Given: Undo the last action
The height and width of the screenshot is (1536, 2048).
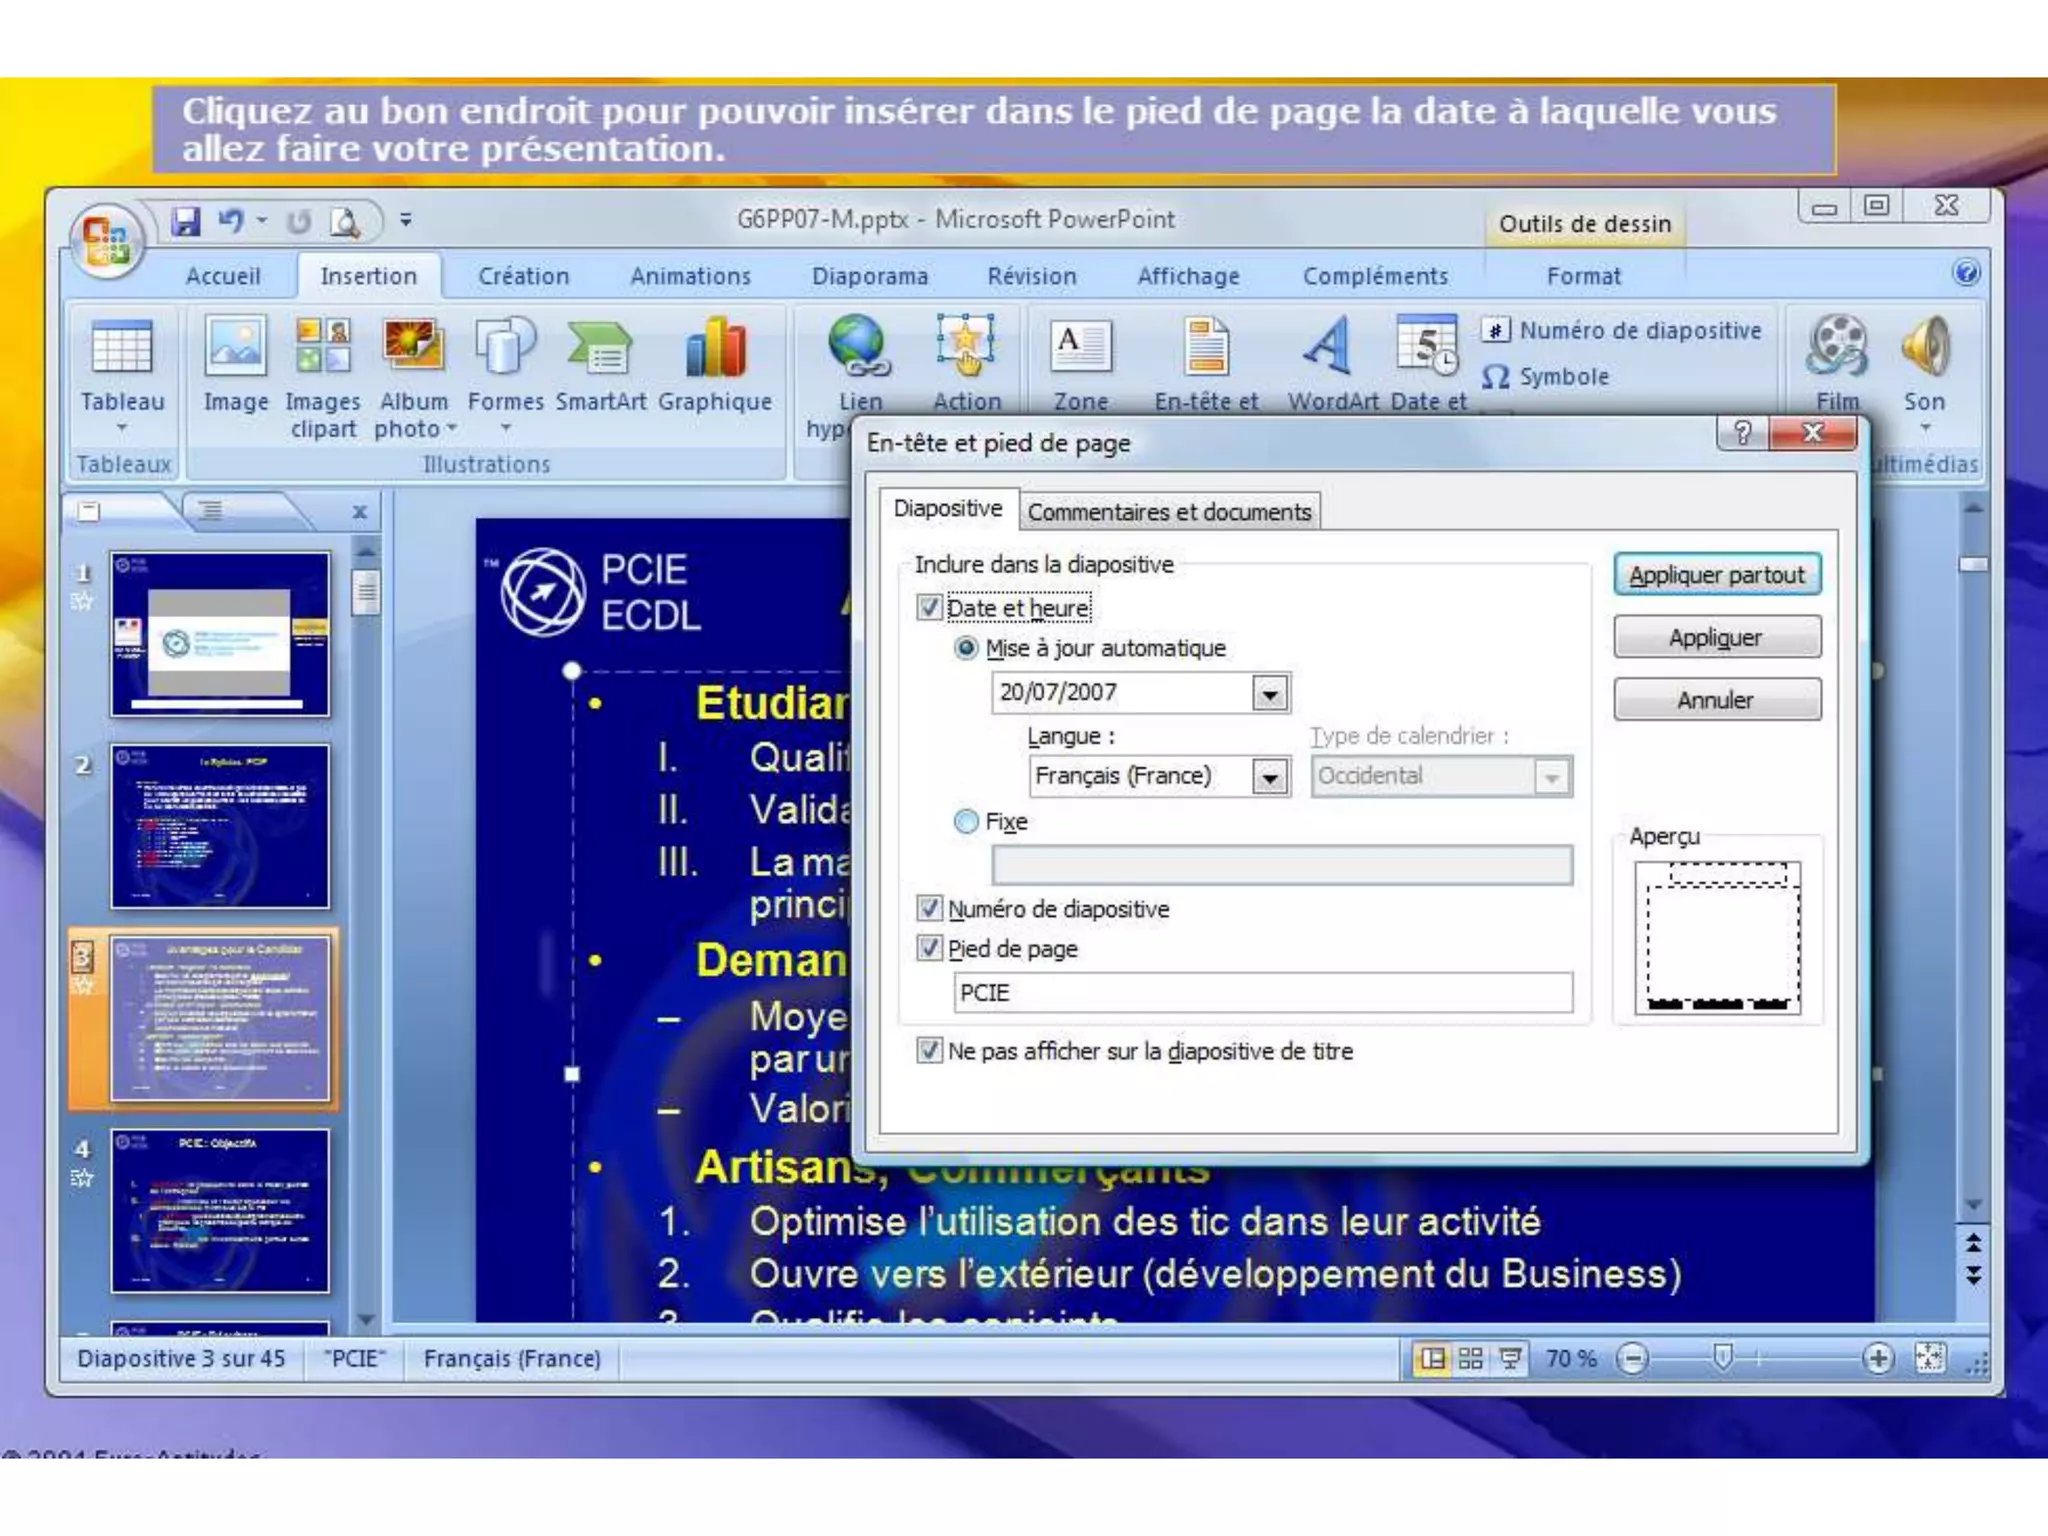Looking at the screenshot, I should (232, 221).
